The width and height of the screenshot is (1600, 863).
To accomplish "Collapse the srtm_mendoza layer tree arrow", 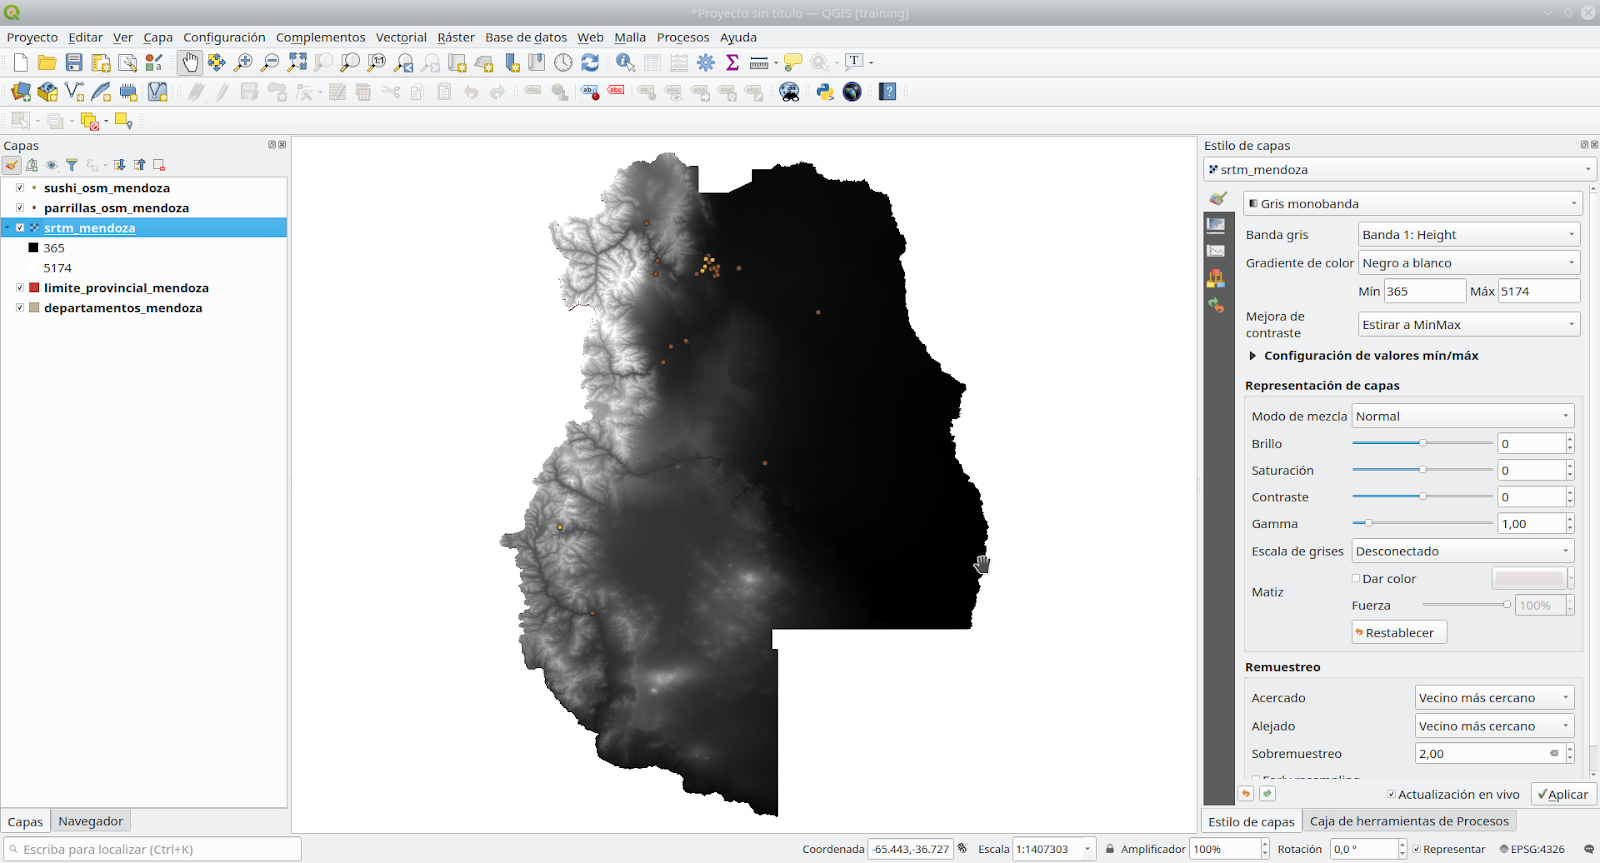I will (x=7, y=228).
